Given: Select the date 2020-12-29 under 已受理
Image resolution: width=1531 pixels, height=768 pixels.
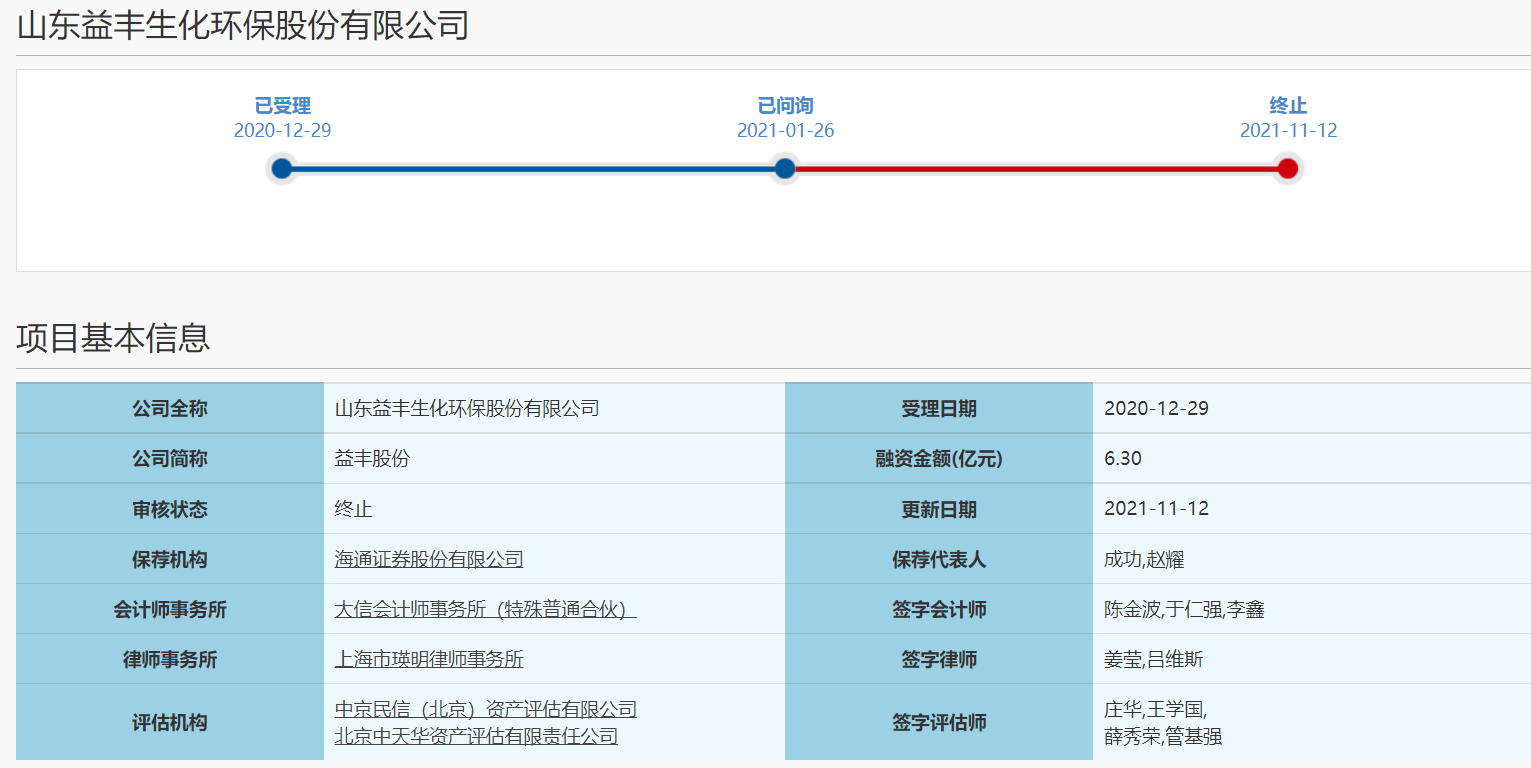Looking at the screenshot, I should pos(282,131).
